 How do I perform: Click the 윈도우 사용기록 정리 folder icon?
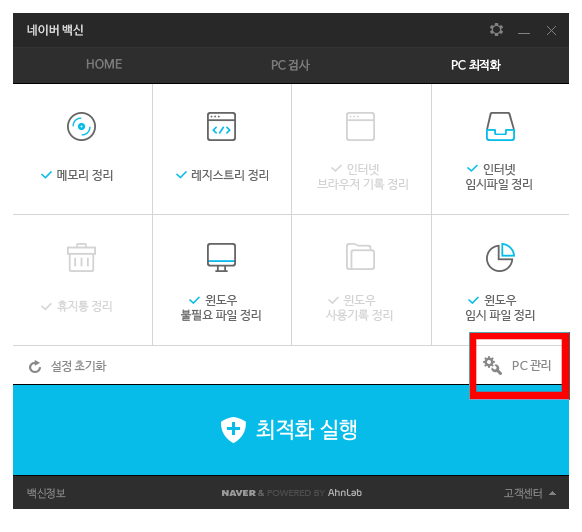tap(360, 257)
